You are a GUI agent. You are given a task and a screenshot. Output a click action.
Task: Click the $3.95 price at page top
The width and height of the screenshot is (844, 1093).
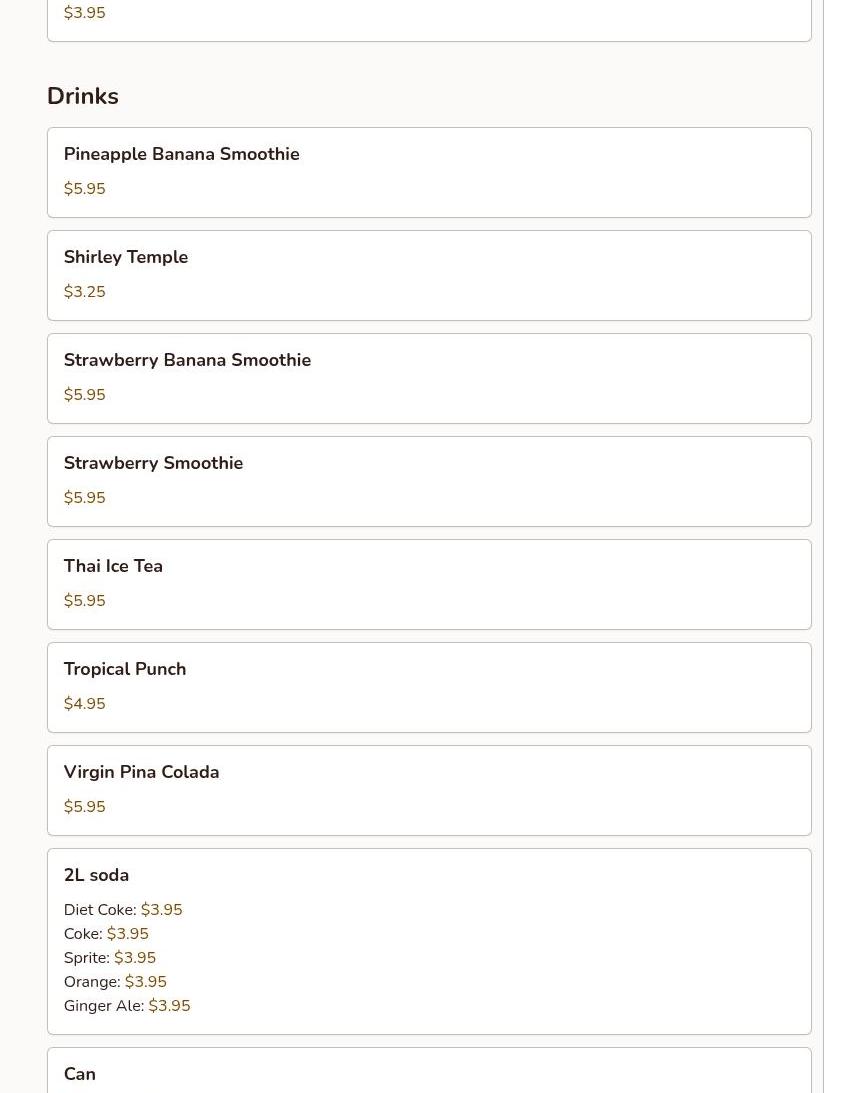point(84,13)
